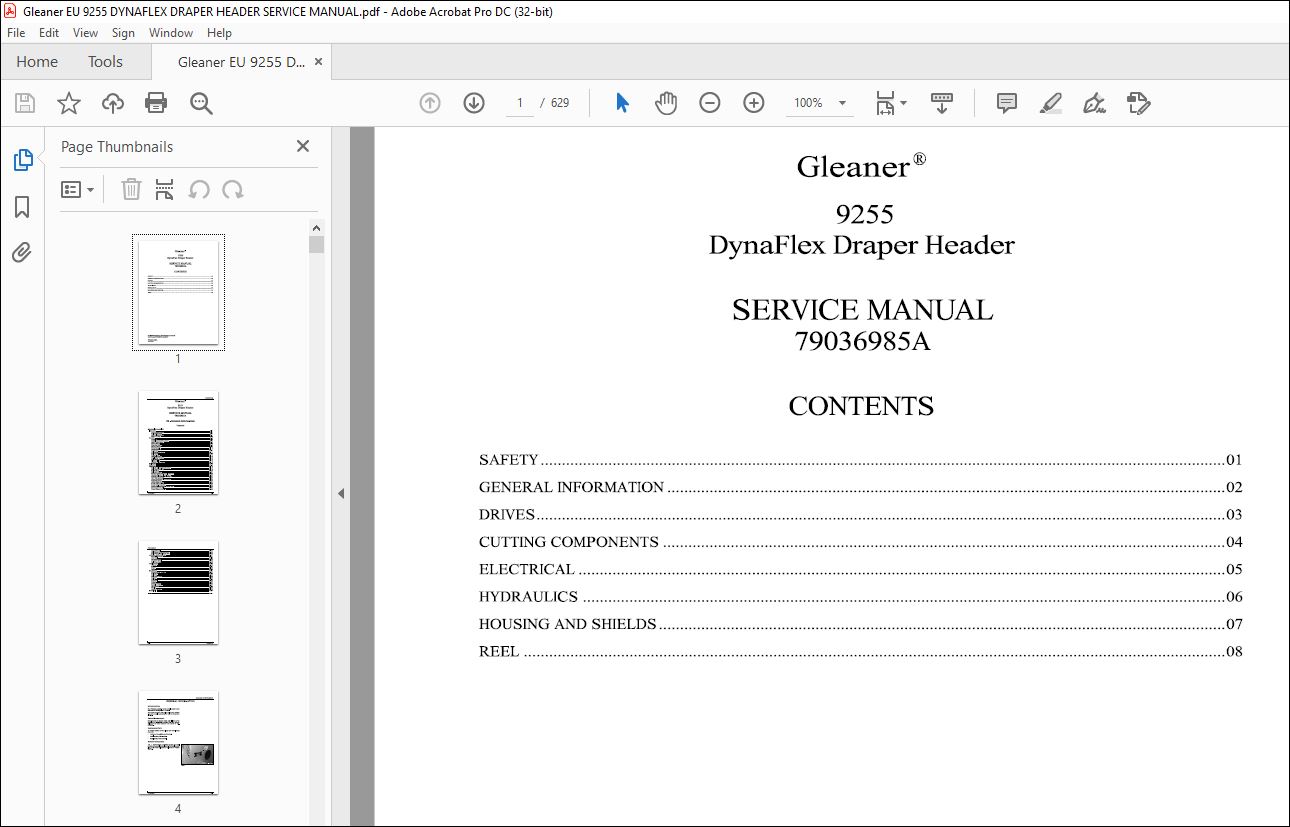
Task: Choose the Selection arrow tool
Action: point(622,103)
